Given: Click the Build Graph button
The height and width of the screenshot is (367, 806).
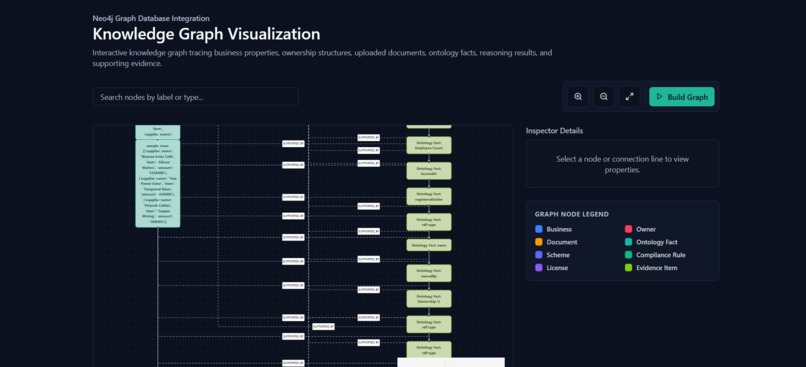Looking at the screenshot, I should tap(682, 97).
